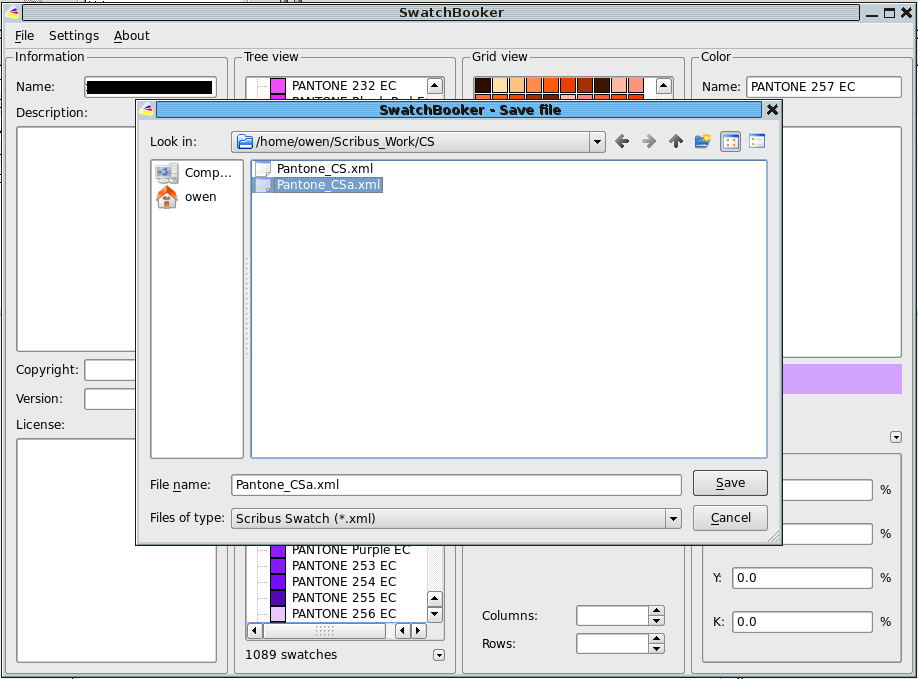Click the back navigation arrow in Save dialog
The height and width of the screenshot is (679, 918).
[x=622, y=141]
